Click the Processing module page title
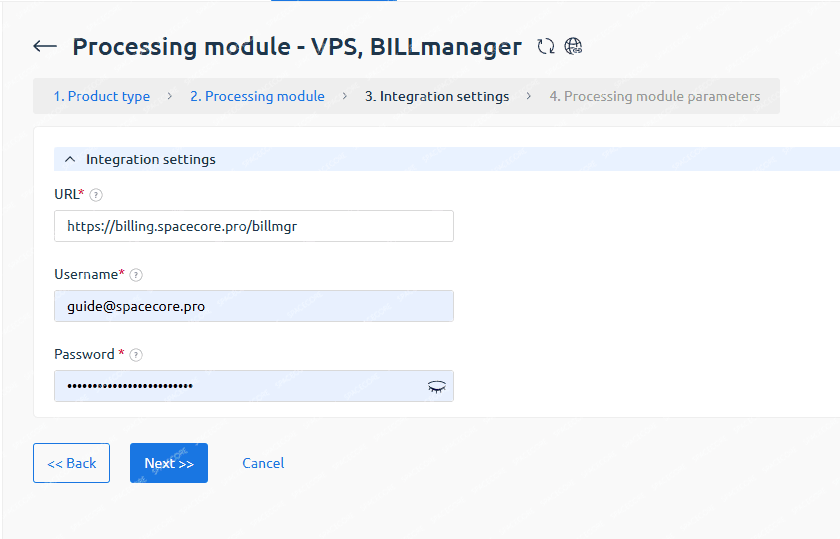Screen dimensions: 840x539 tap(297, 46)
